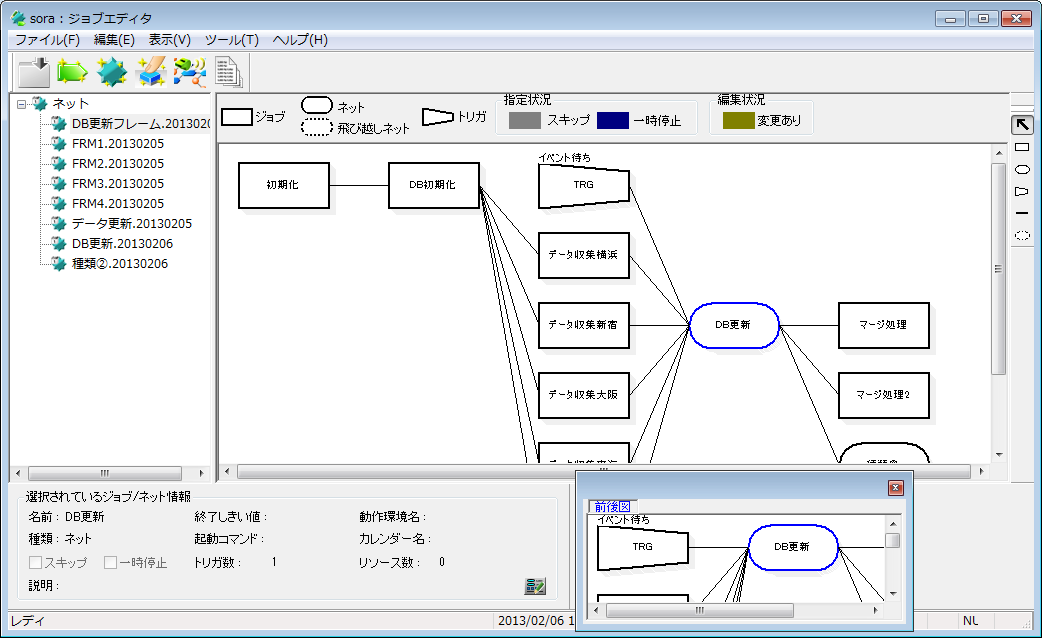Viewport: 1042px width, 638px height.
Task: Select the DB初期化 job node
Action: click(x=433, y=185)
